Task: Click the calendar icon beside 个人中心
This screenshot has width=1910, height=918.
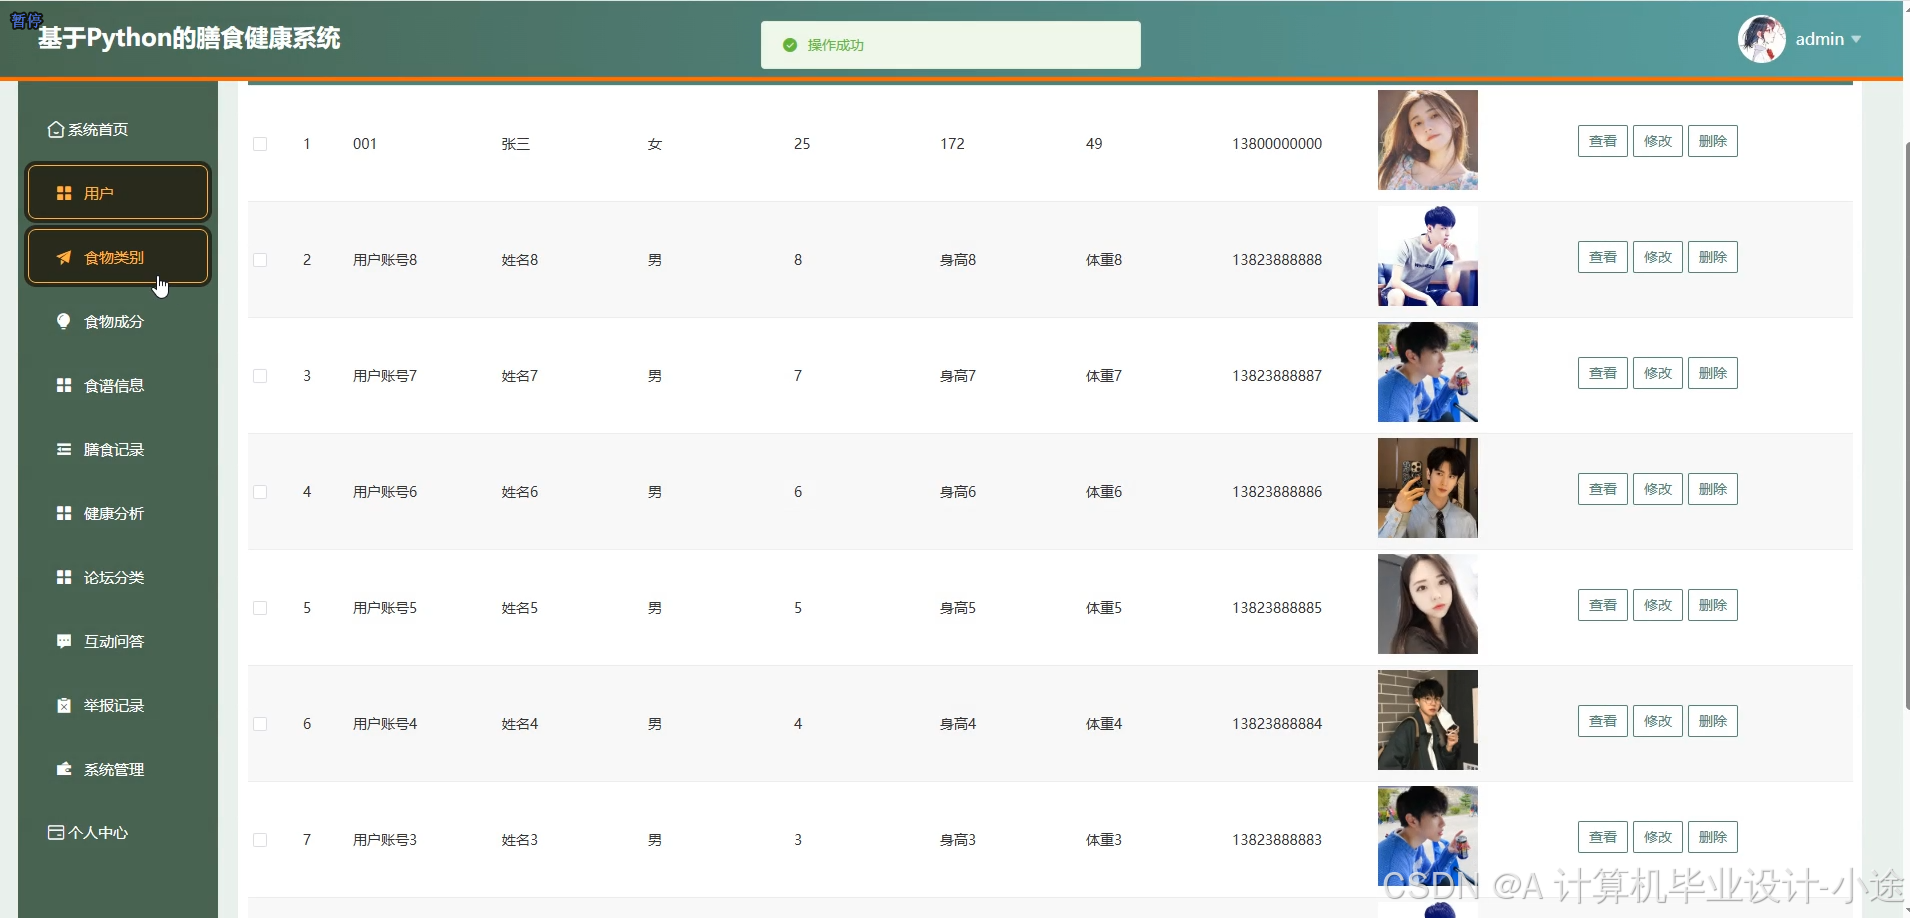Action: point(56,832)
